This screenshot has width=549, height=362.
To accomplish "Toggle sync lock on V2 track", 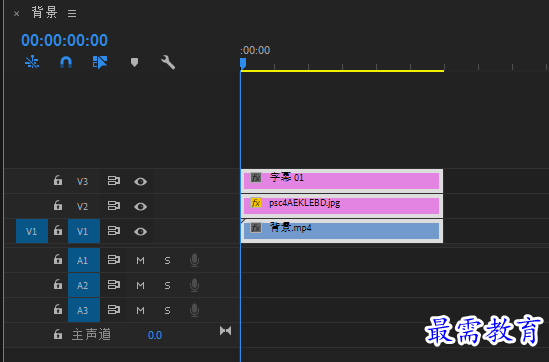I will pos(113,206).
